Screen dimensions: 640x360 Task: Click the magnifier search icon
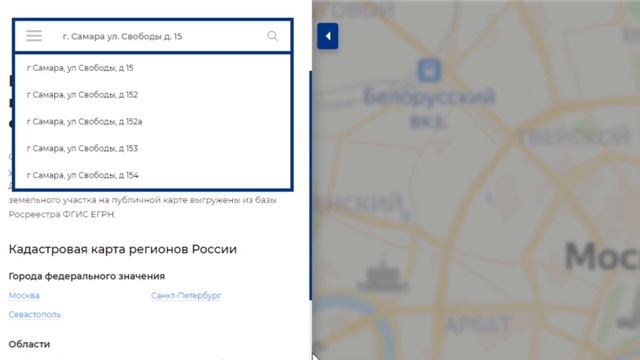272,36
